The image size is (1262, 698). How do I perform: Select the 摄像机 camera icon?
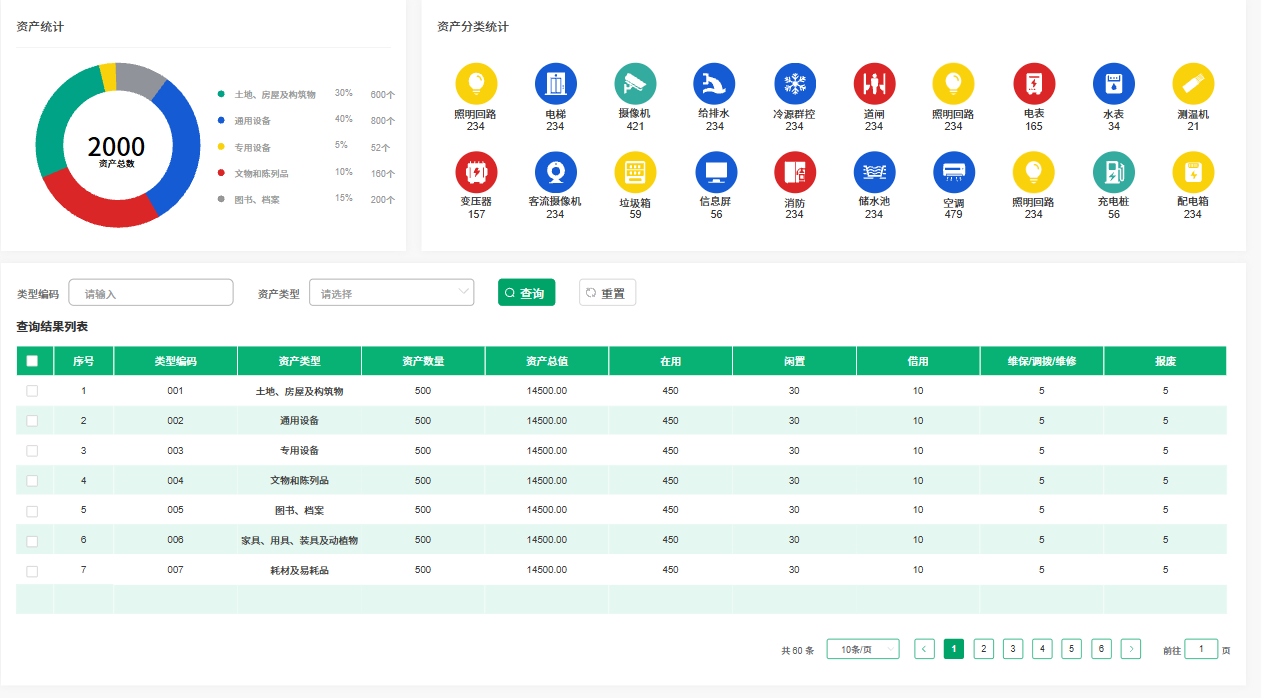click(635, 84)
